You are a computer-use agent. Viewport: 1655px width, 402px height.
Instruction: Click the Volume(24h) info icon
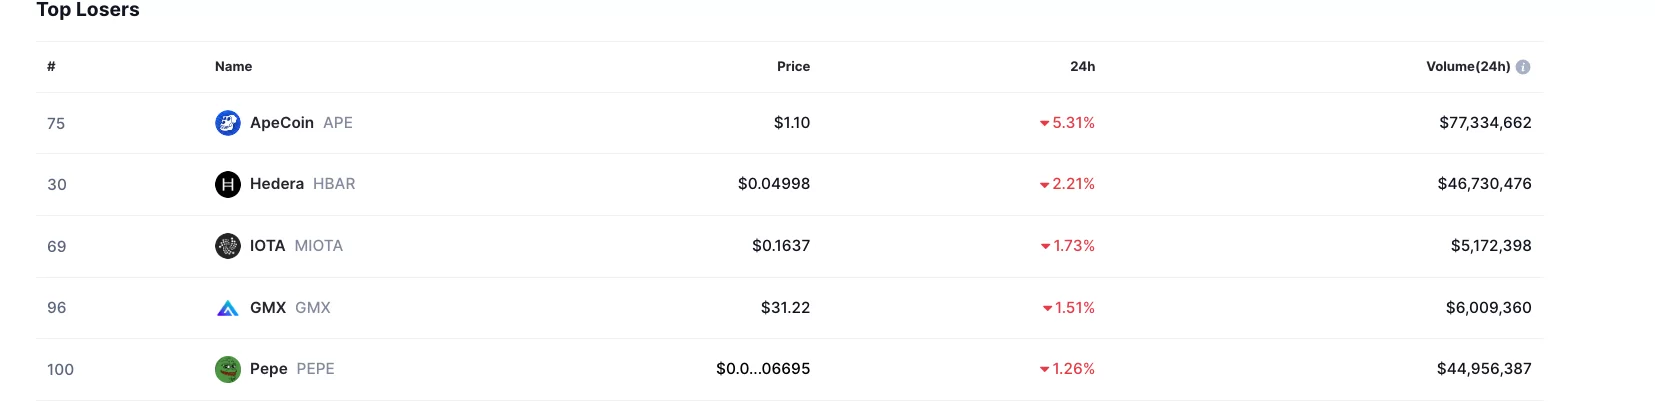1523,67
